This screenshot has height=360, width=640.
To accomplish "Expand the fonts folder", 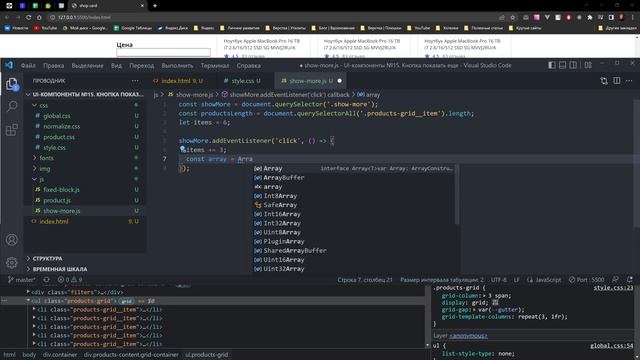I will [35, 158].
